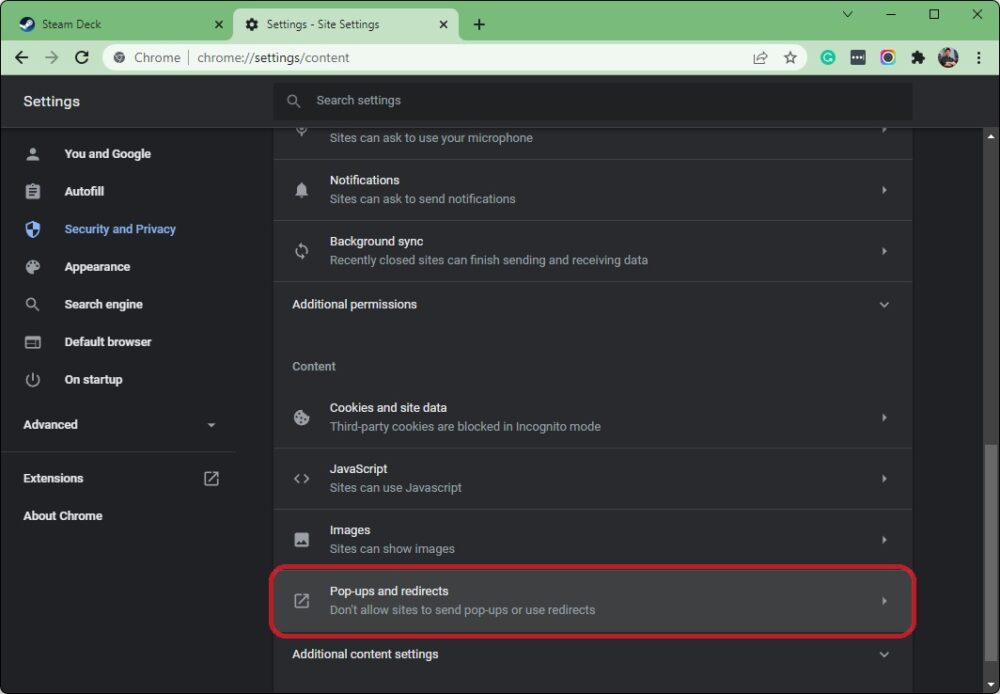The height and width of the screenshot is (694, 1000).
Task: Open the Grammarly extension icon
Action: 828,58
